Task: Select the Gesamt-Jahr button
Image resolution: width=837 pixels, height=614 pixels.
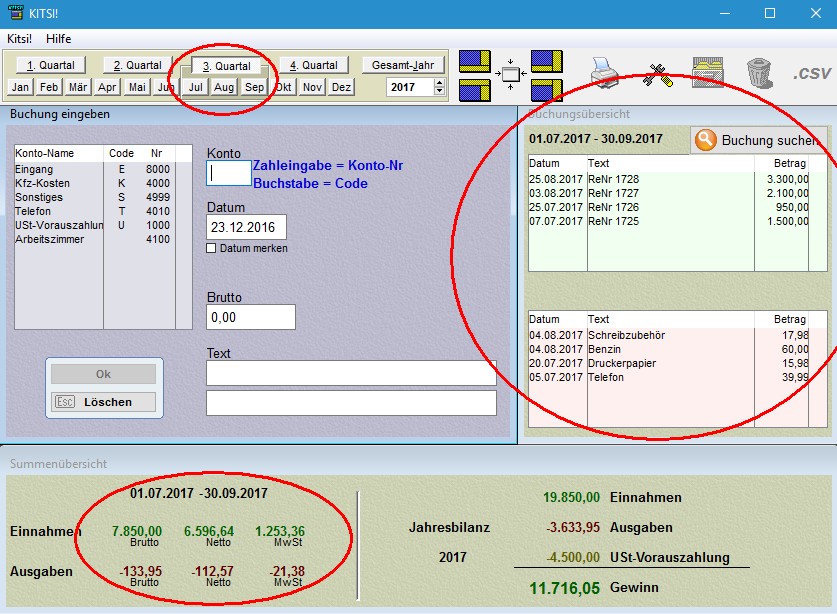Action: tap(402, 65)
